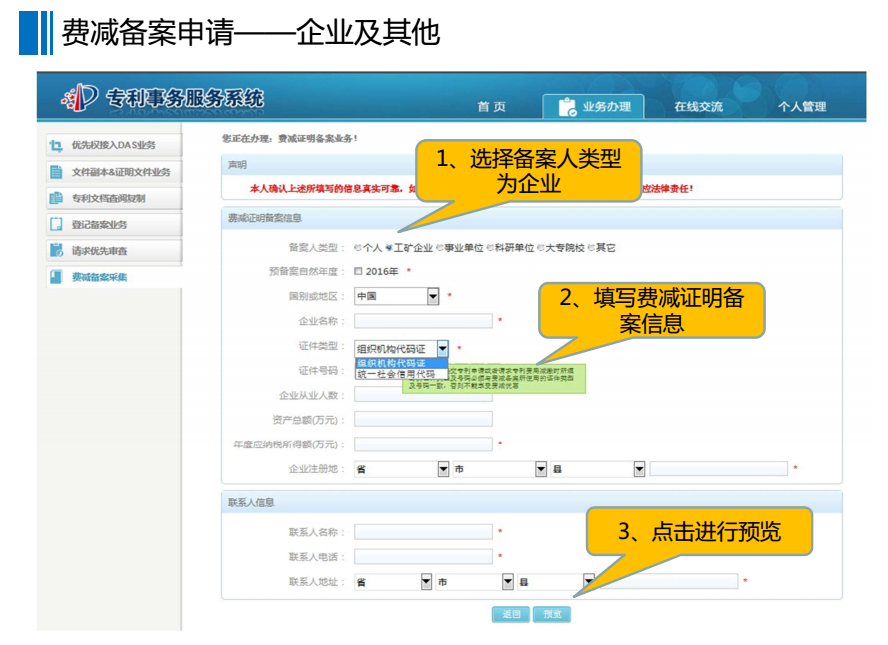888x645 pixels.
Task: Choose the 事业单位 radio button
Action: click(439, 247)
